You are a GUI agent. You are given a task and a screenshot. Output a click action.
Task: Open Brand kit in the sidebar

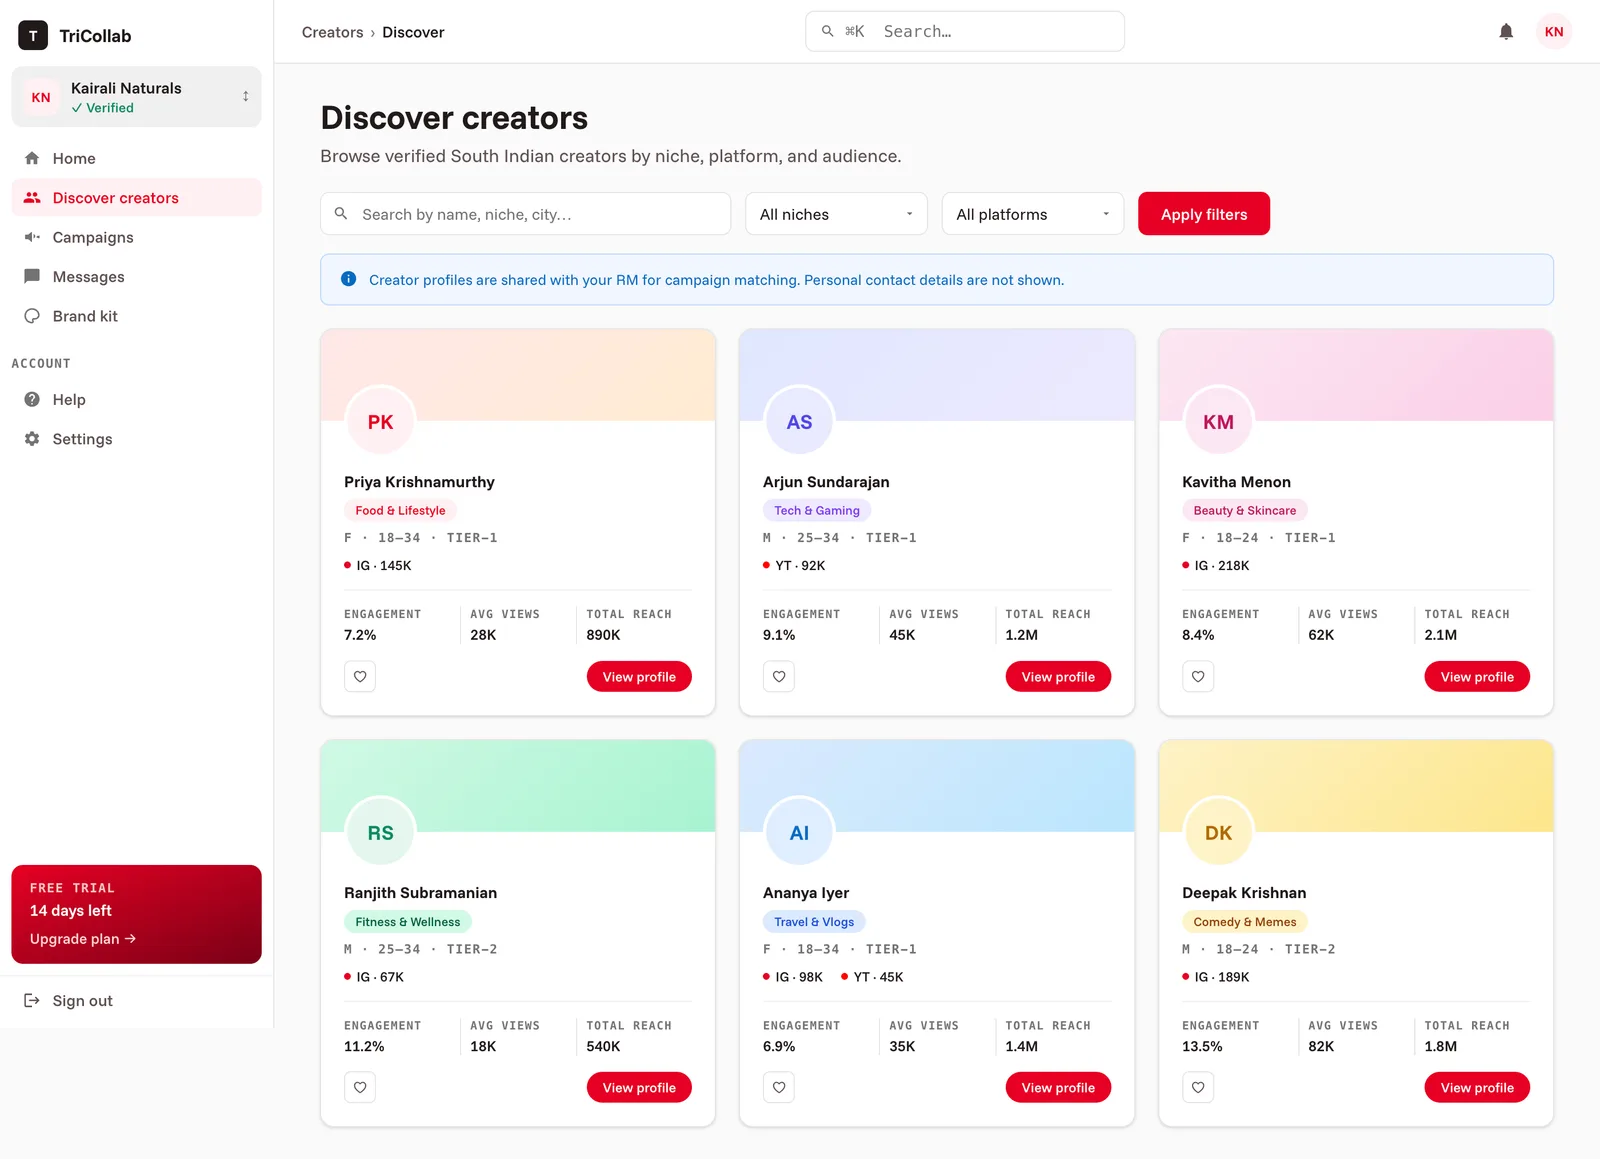click(x=136, y=316)
